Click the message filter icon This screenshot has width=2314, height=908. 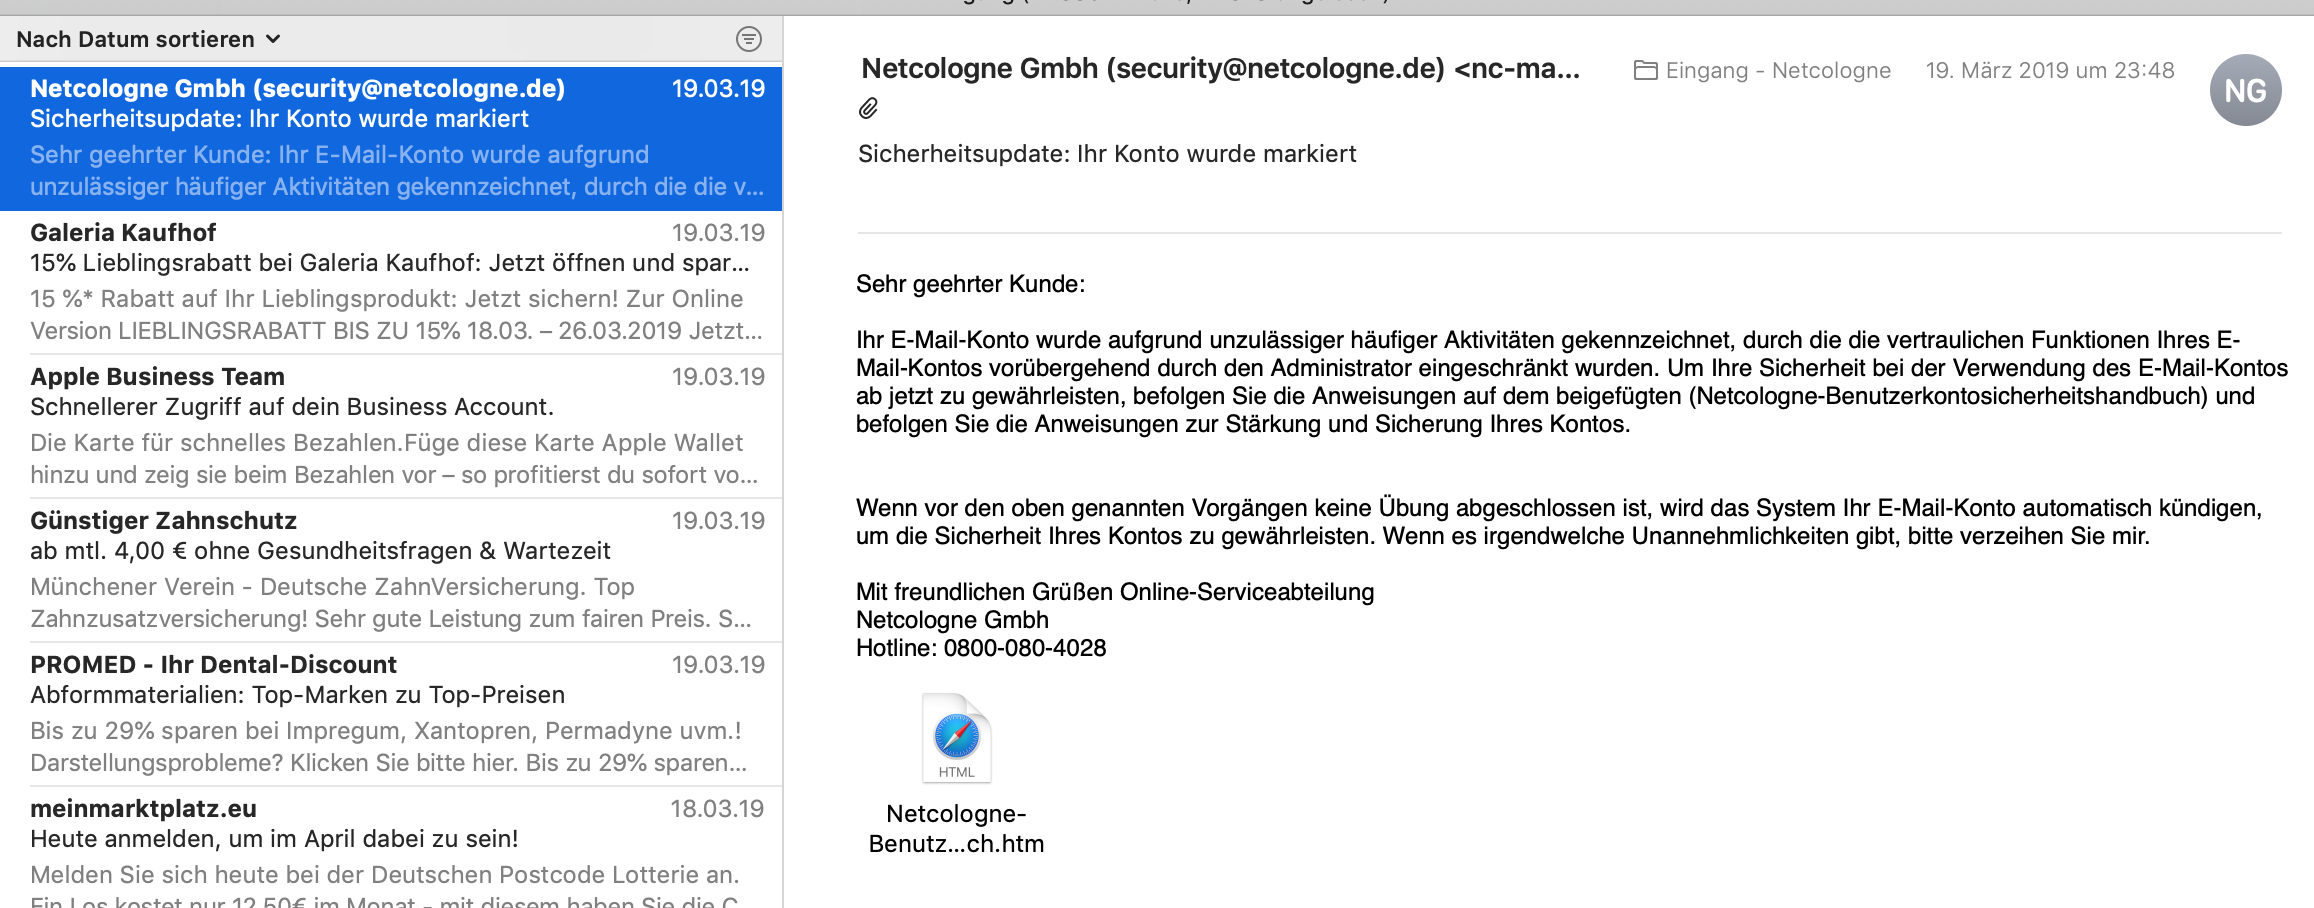click(x=748, y=39)
